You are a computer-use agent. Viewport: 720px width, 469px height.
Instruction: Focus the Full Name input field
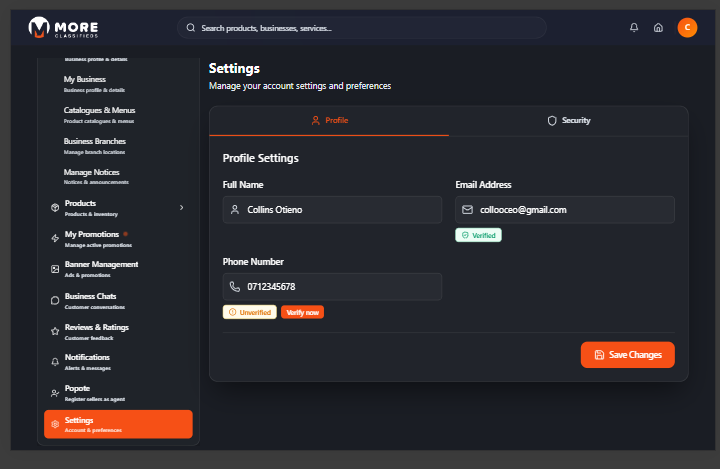click(x=332, y=210)
